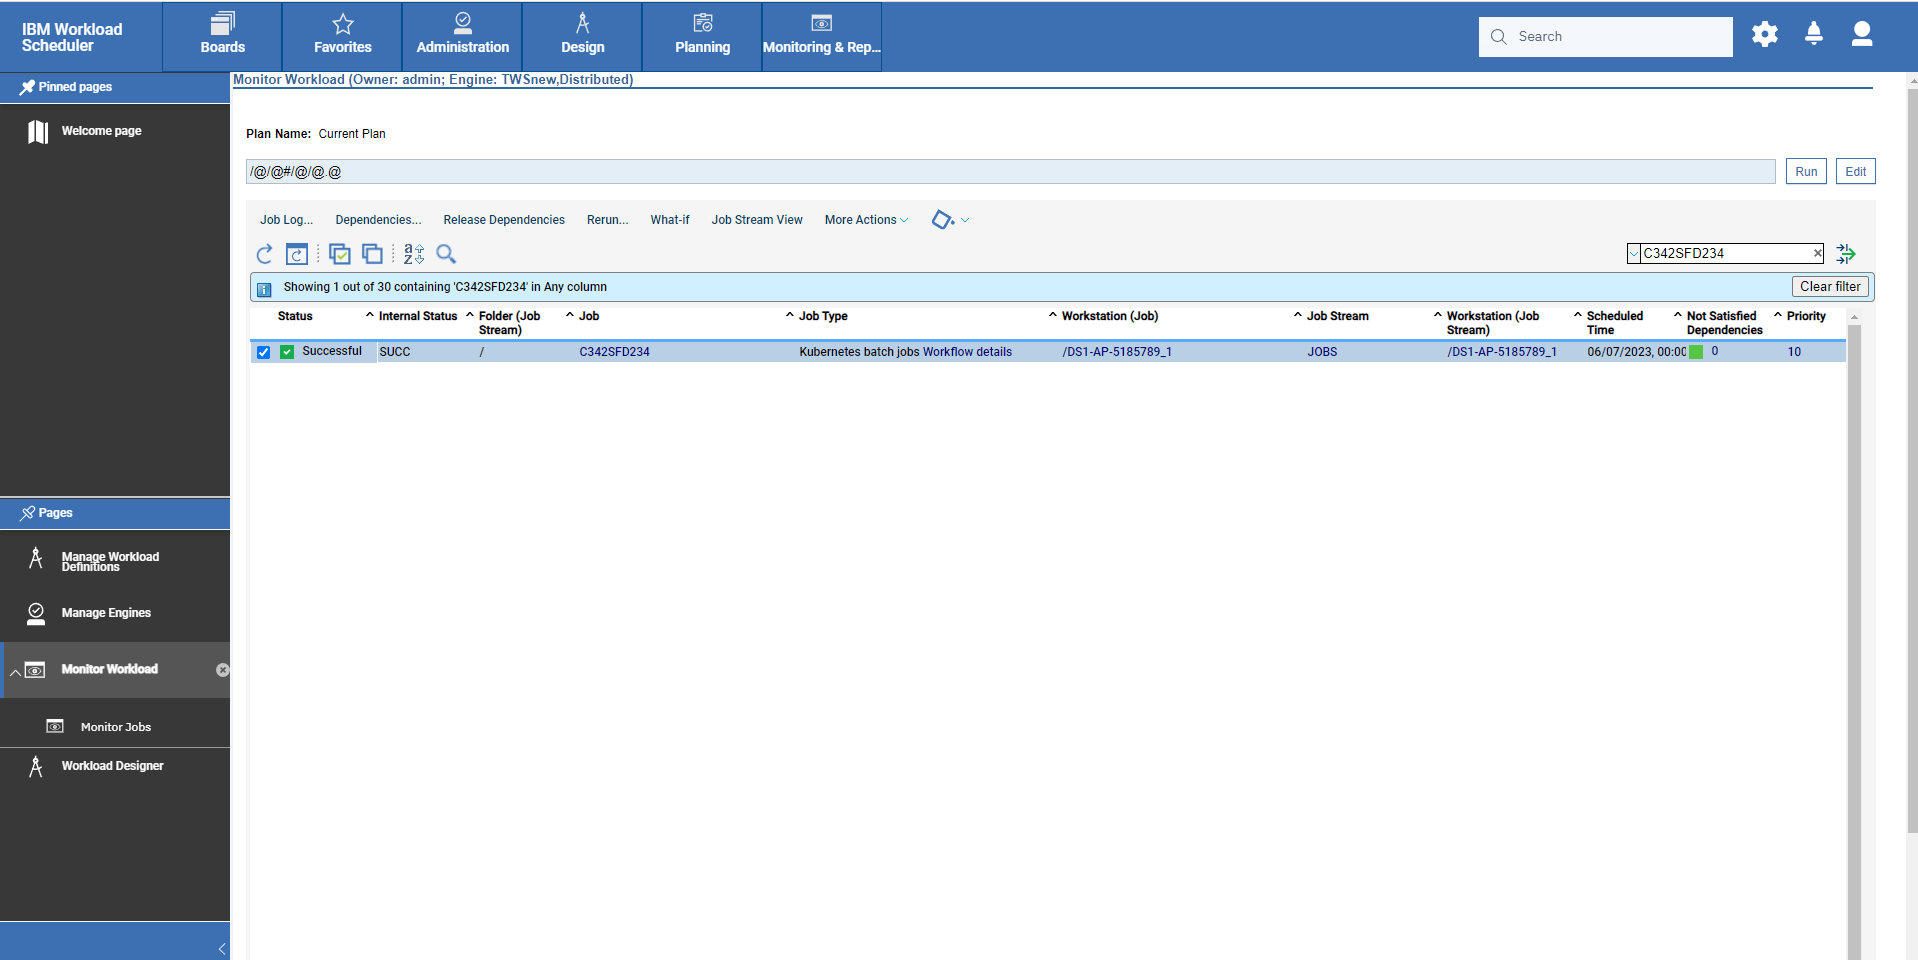Open Monitor Jobs from the sidebar
1918x960 pixels.
click(x=115, y=727)
